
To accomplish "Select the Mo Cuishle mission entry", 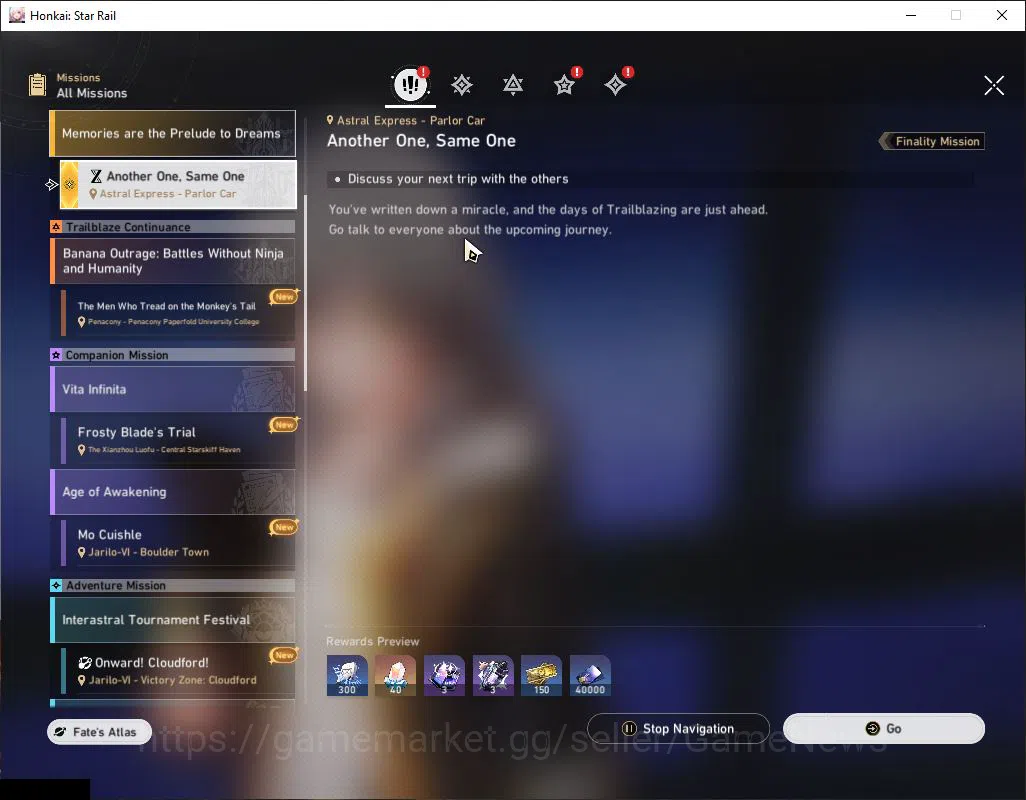I will (178, 543).
